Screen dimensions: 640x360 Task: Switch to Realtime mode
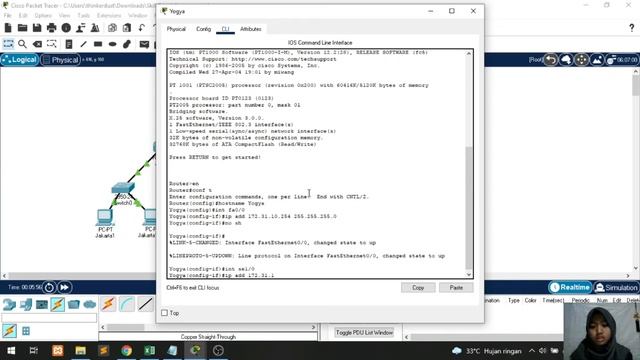(x=570, y=287)
